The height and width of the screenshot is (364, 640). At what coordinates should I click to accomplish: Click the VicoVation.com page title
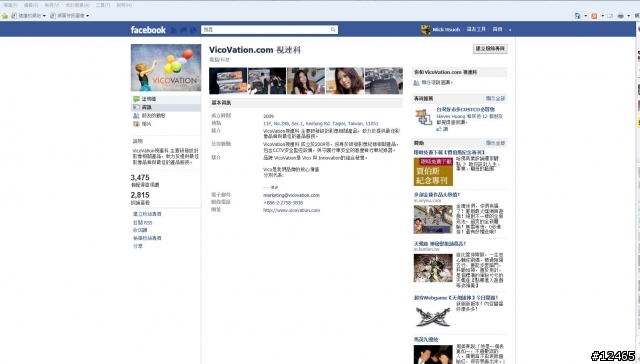coord(255,50)
